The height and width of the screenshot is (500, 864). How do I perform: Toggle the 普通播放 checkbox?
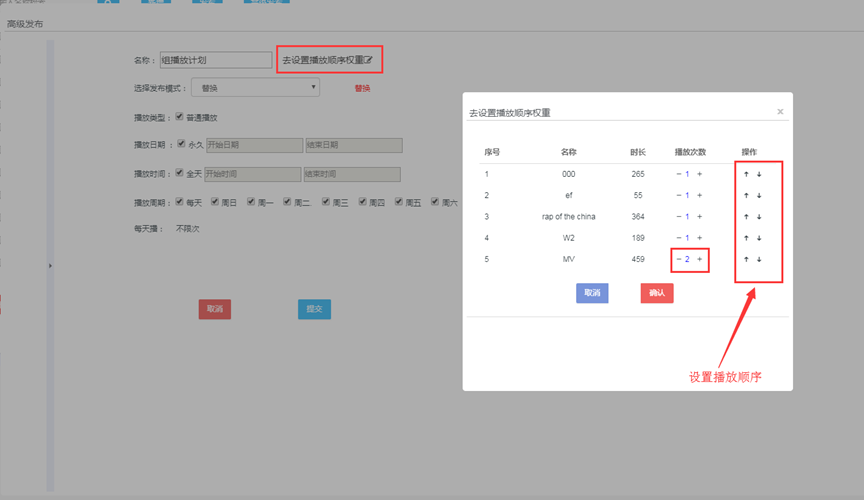(x=179, y=116)
